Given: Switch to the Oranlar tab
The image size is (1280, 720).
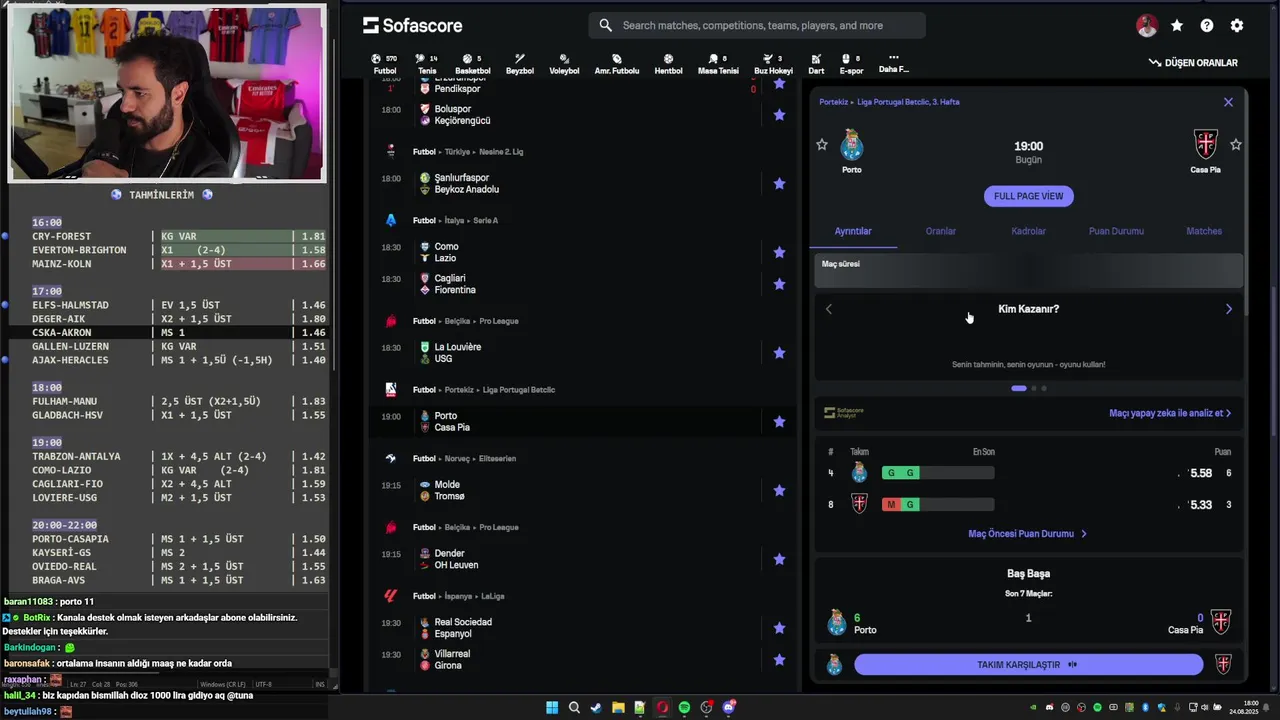Looking at the screenshot, I should coord(941,231).
